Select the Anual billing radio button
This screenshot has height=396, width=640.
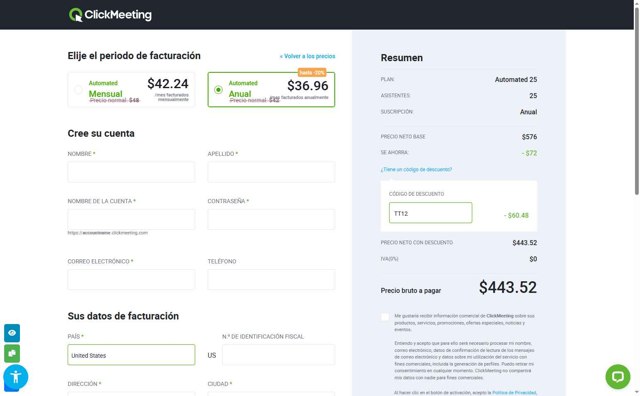click(x=218, y=90)
